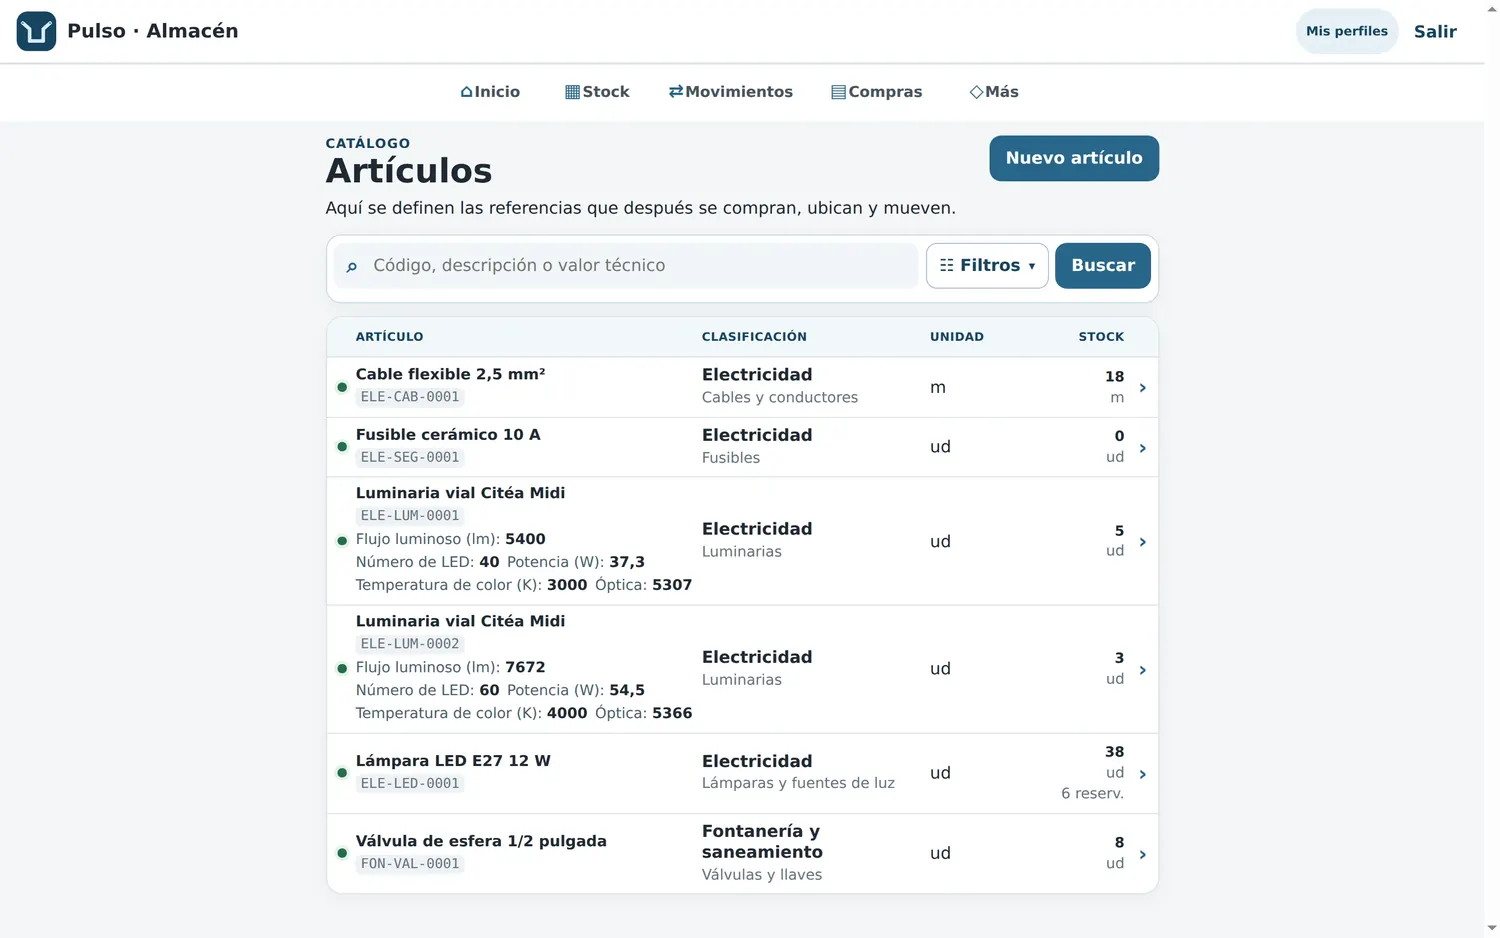Image resolution: width=1500 pixels, height=938 pixels.
Task: Click the Buscar button
Action: pos(1103,266)
